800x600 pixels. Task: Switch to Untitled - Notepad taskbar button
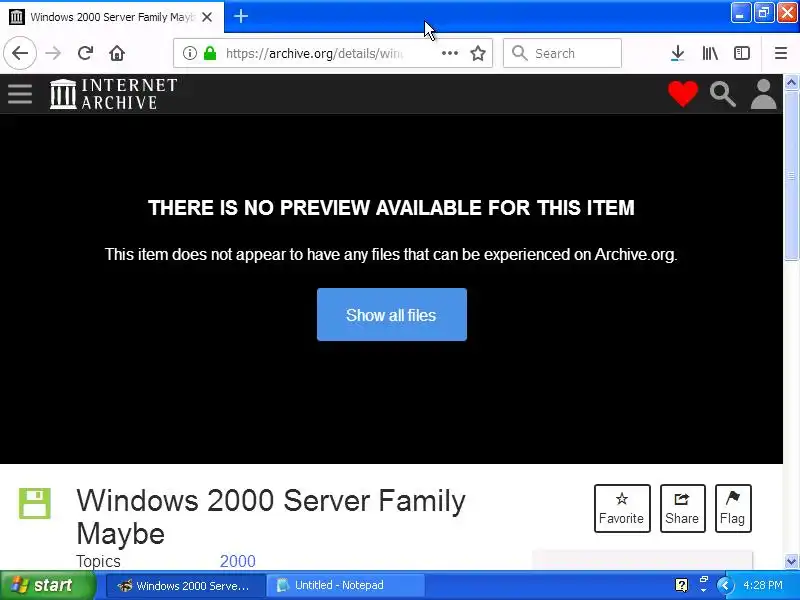click(x=346, y=585)
